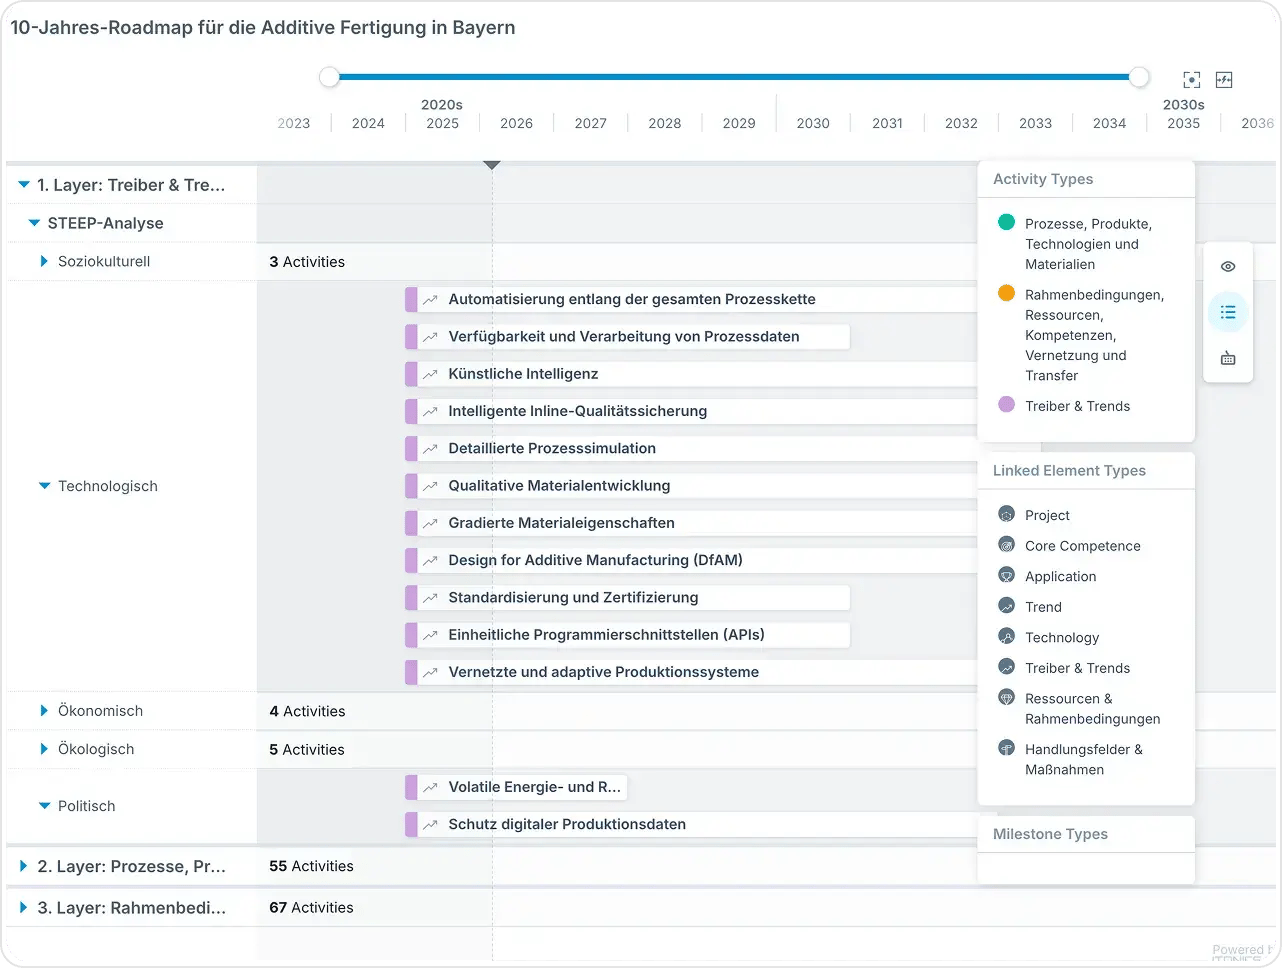This screenshot has height=968, width=1282.
Task: Click the Milestone Types section header
Action: point(1050,834)
